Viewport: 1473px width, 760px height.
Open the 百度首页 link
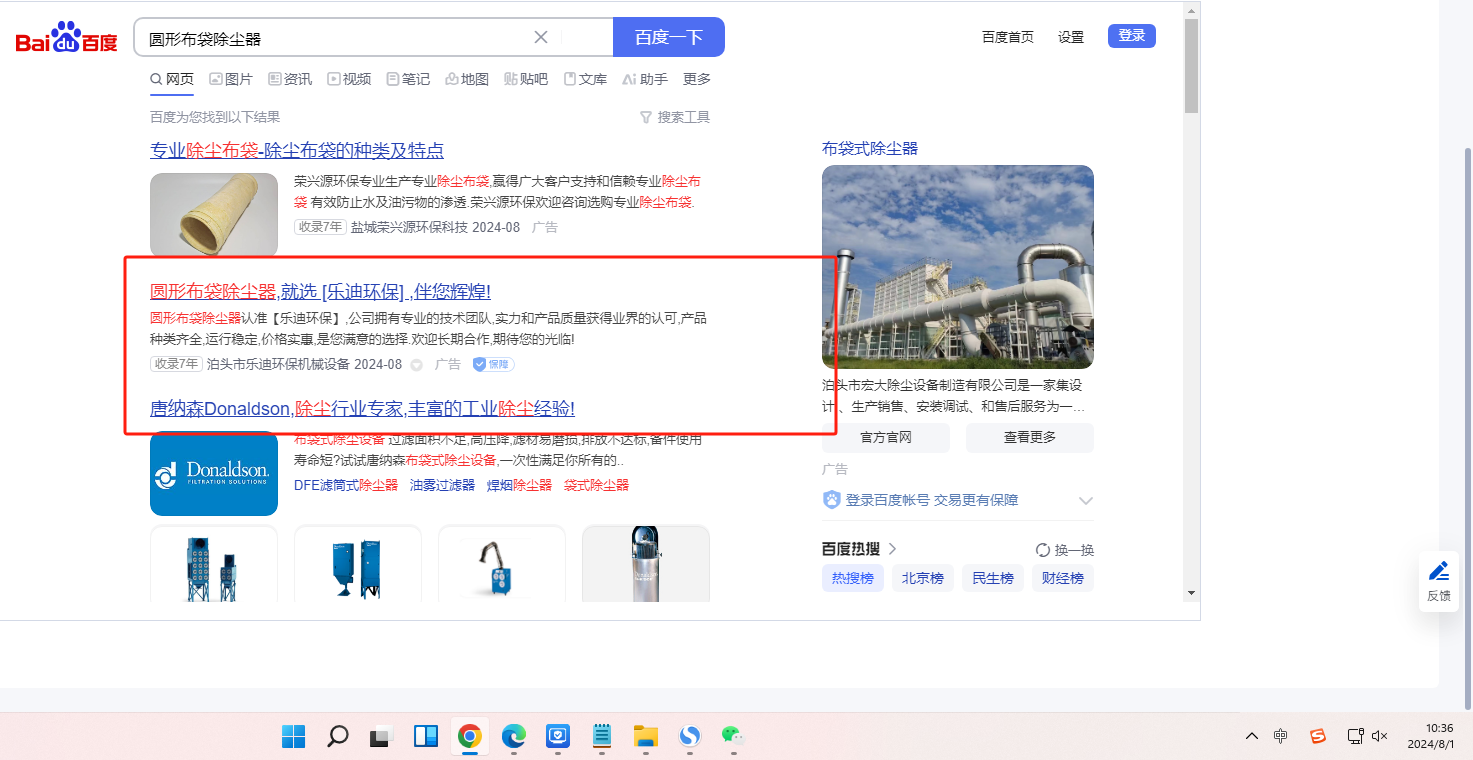coord(1008,37)
